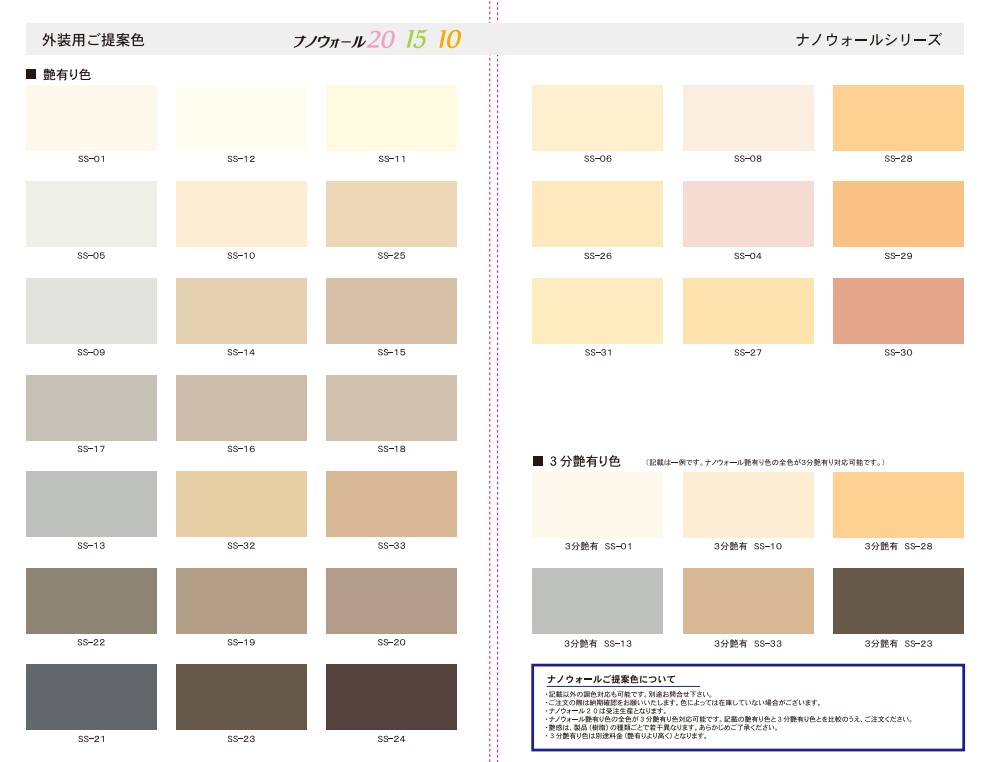The image size is (990, 762).
Task: Select the SS-32 light yellow swatch
Action: (241, 504)
